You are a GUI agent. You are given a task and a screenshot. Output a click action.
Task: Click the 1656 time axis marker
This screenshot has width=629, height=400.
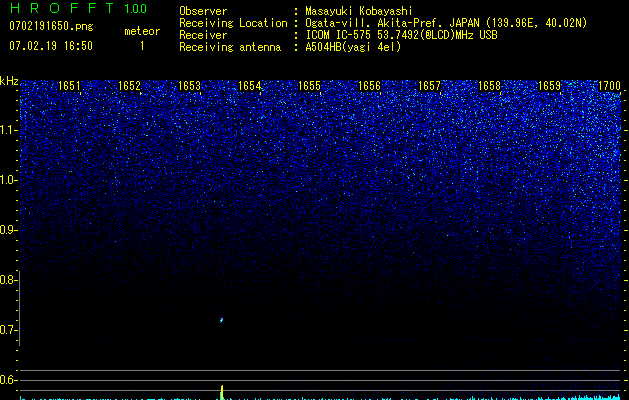click(369, 86)
